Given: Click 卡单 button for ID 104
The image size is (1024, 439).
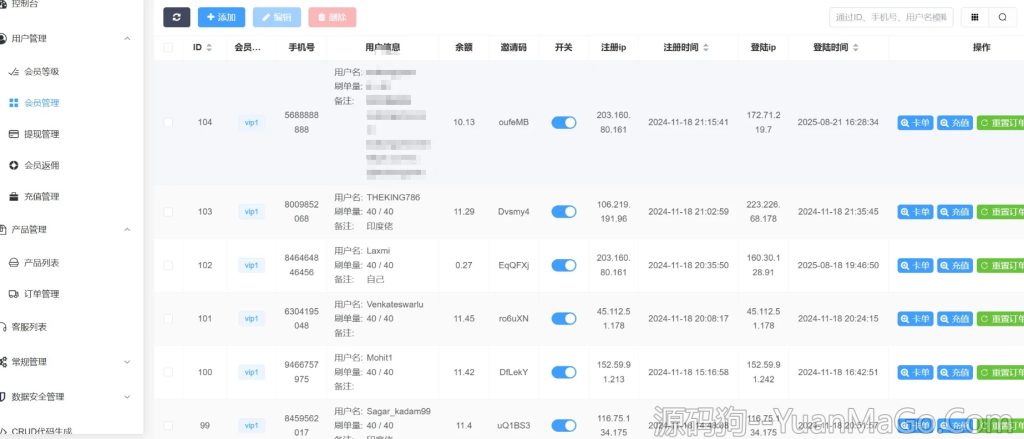Looking at the screenshot, I should point(916,123).
